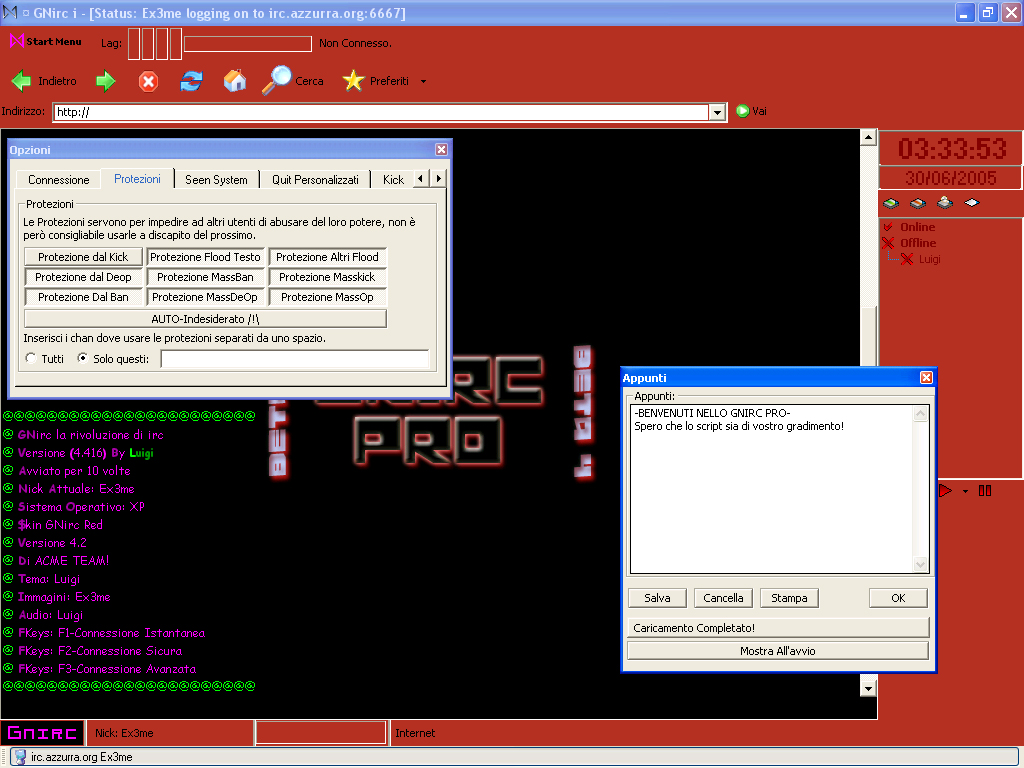This screenshot has width=1024, height=768.
Task: Click the green Indietro back arrow
Action: [x=22, y=81]
